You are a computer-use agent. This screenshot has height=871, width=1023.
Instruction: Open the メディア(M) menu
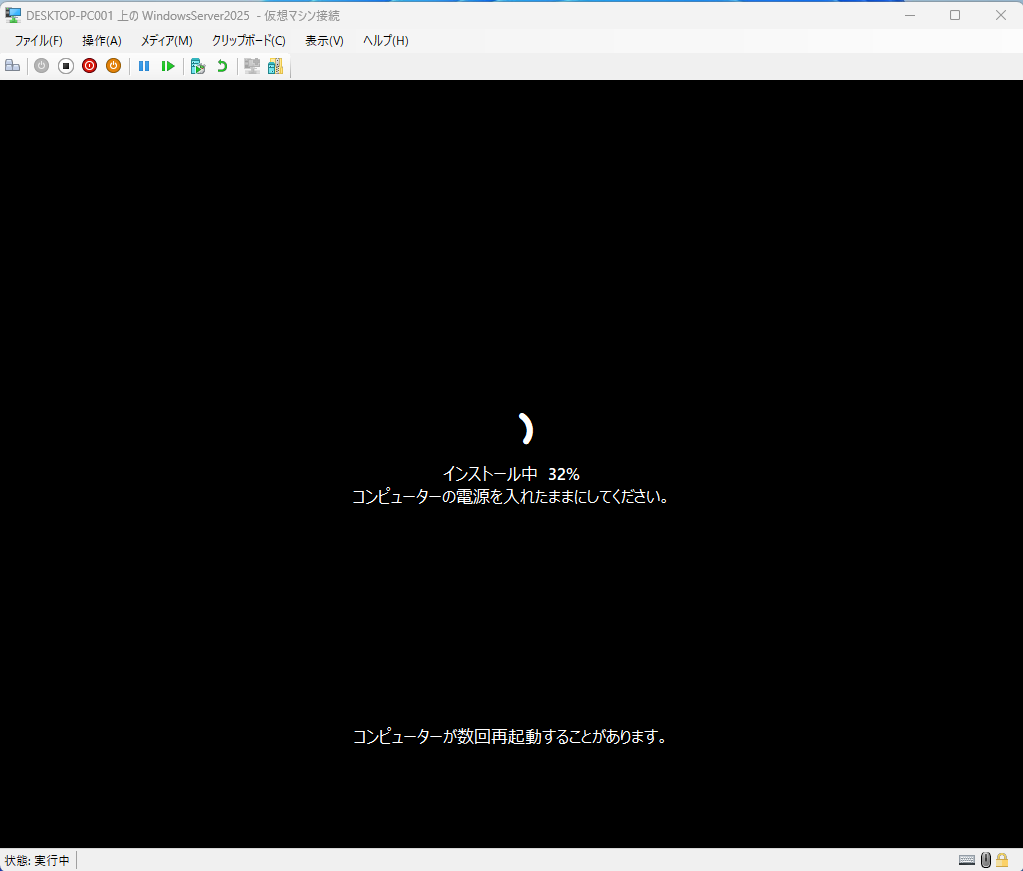point(167,40)
